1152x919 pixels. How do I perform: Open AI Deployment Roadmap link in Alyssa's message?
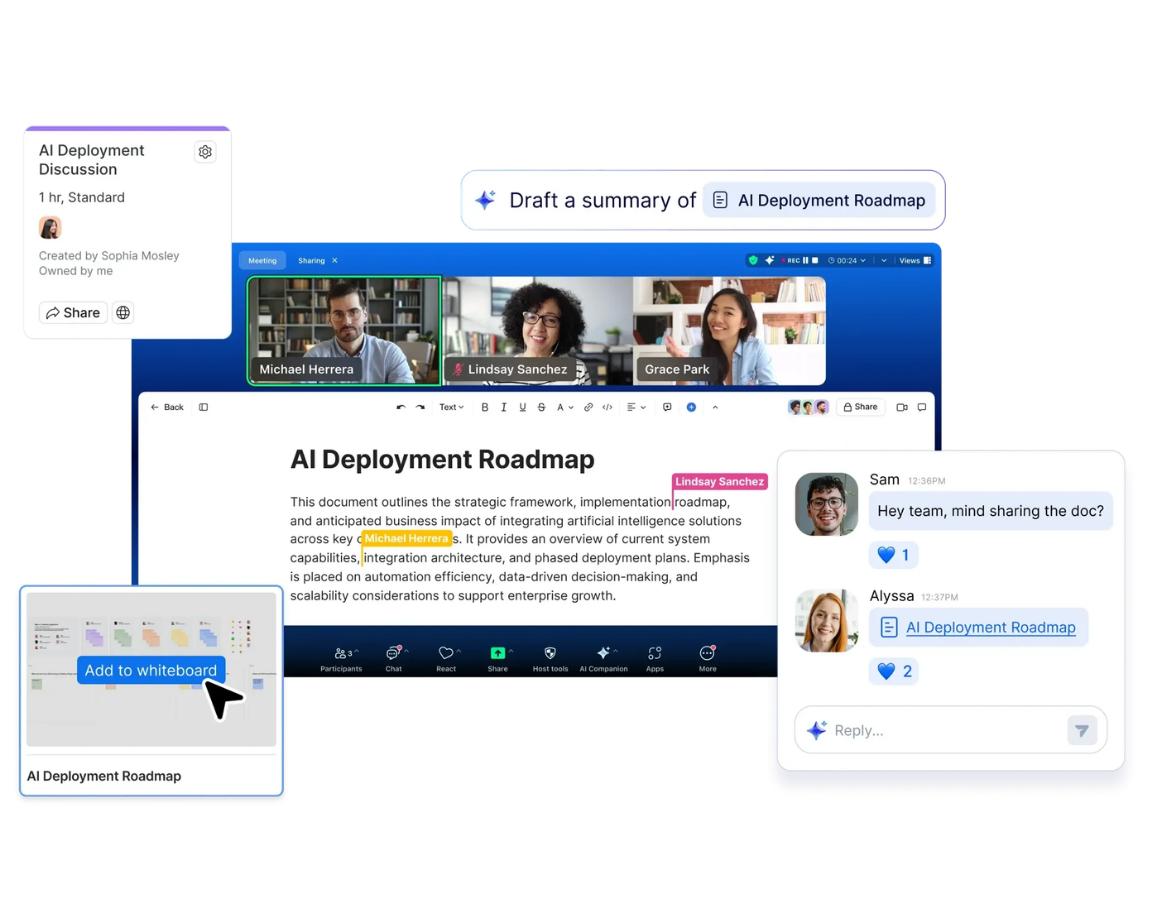click(x=990, y=628)
